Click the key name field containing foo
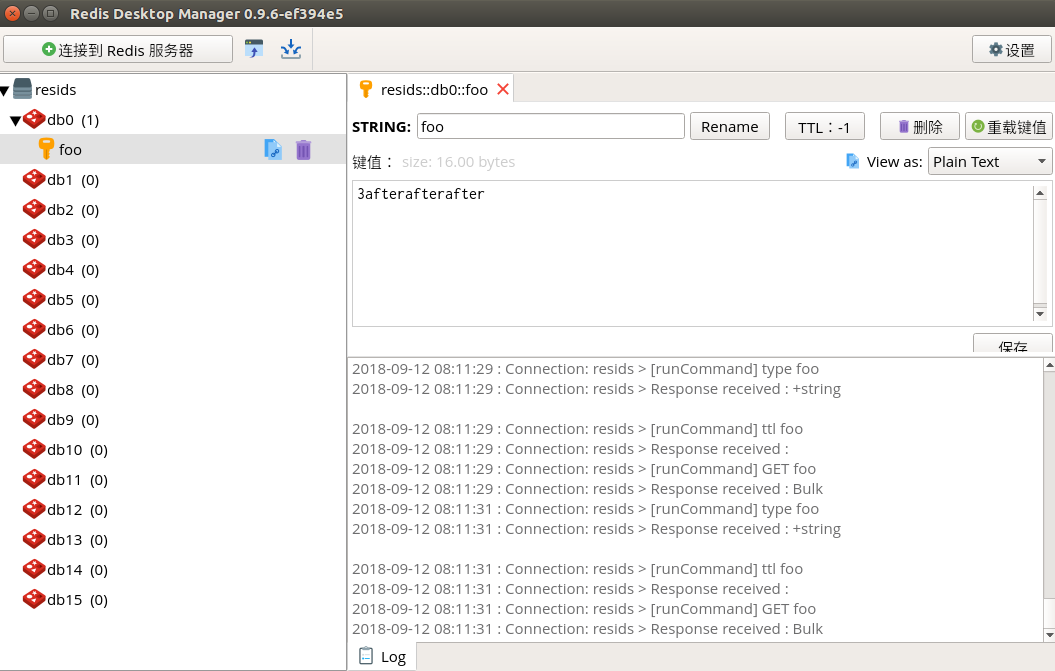Screen dimensions: 1055x671 pyautogui.click(x=549, y=126)
